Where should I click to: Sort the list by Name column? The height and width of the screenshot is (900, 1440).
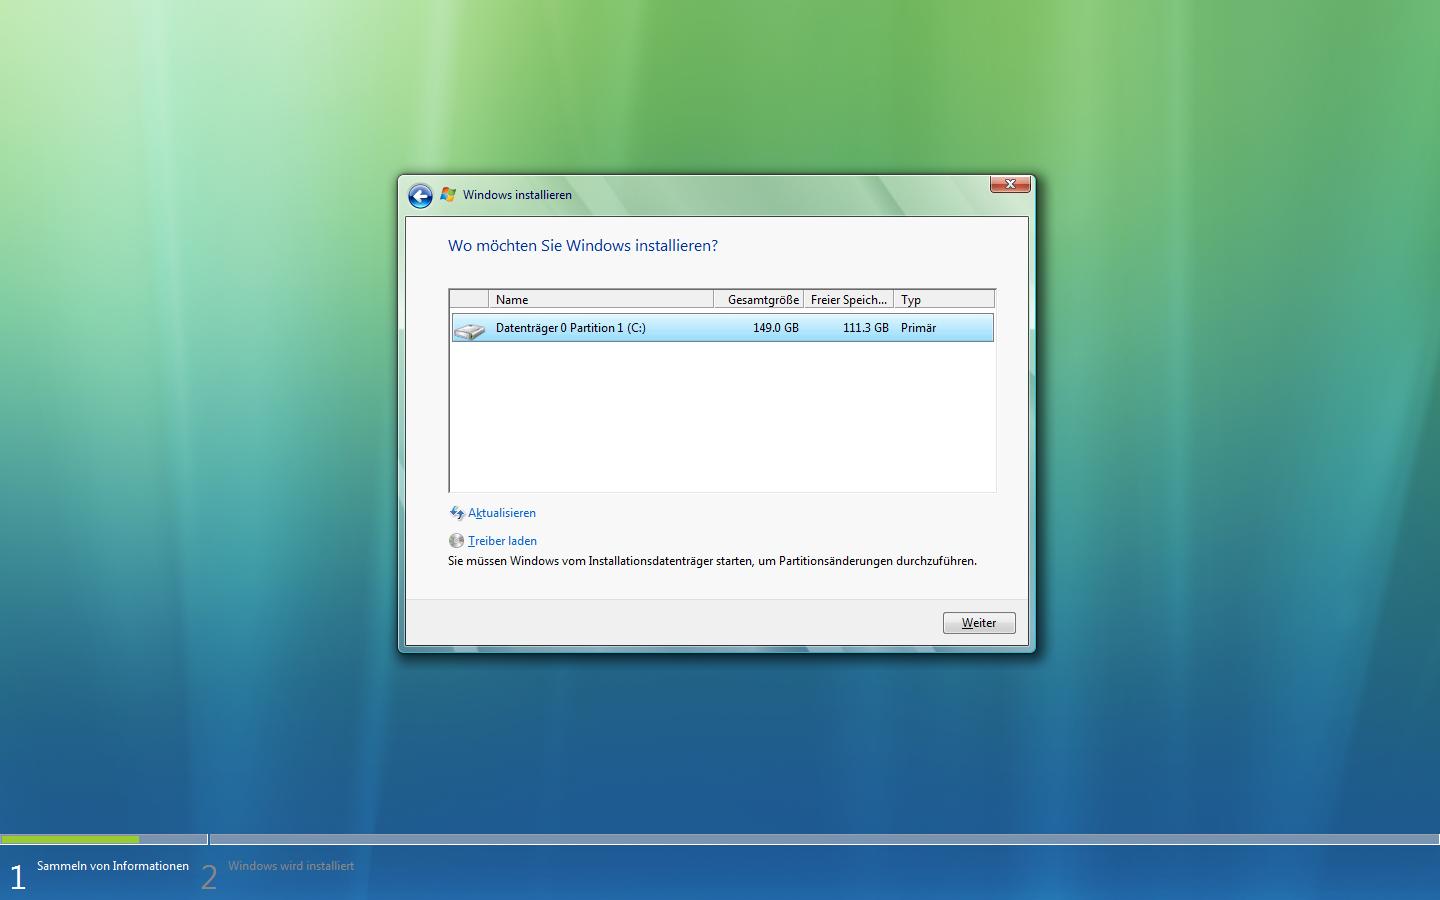pos(601,299)
